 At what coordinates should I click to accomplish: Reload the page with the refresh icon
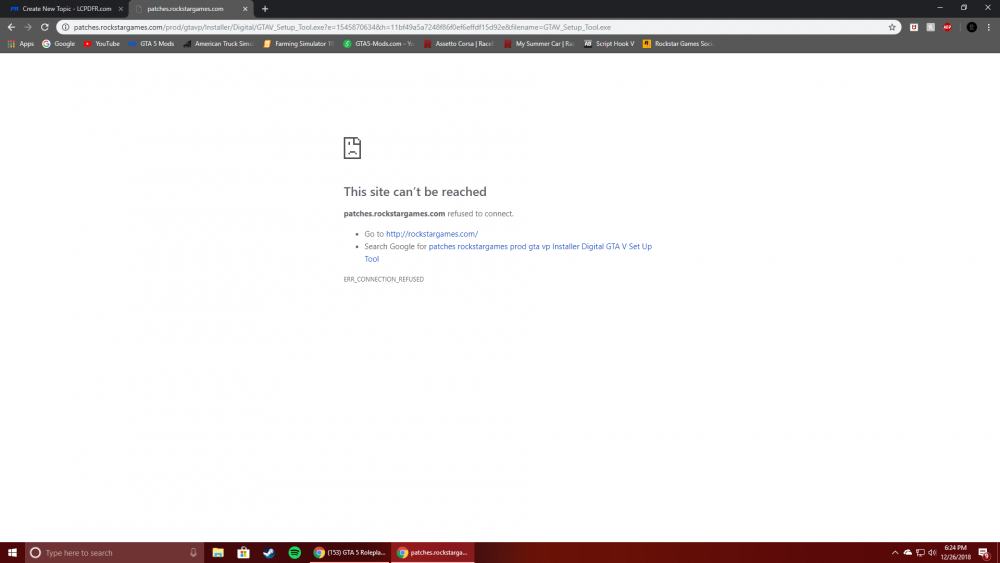(x=45, y=27)
